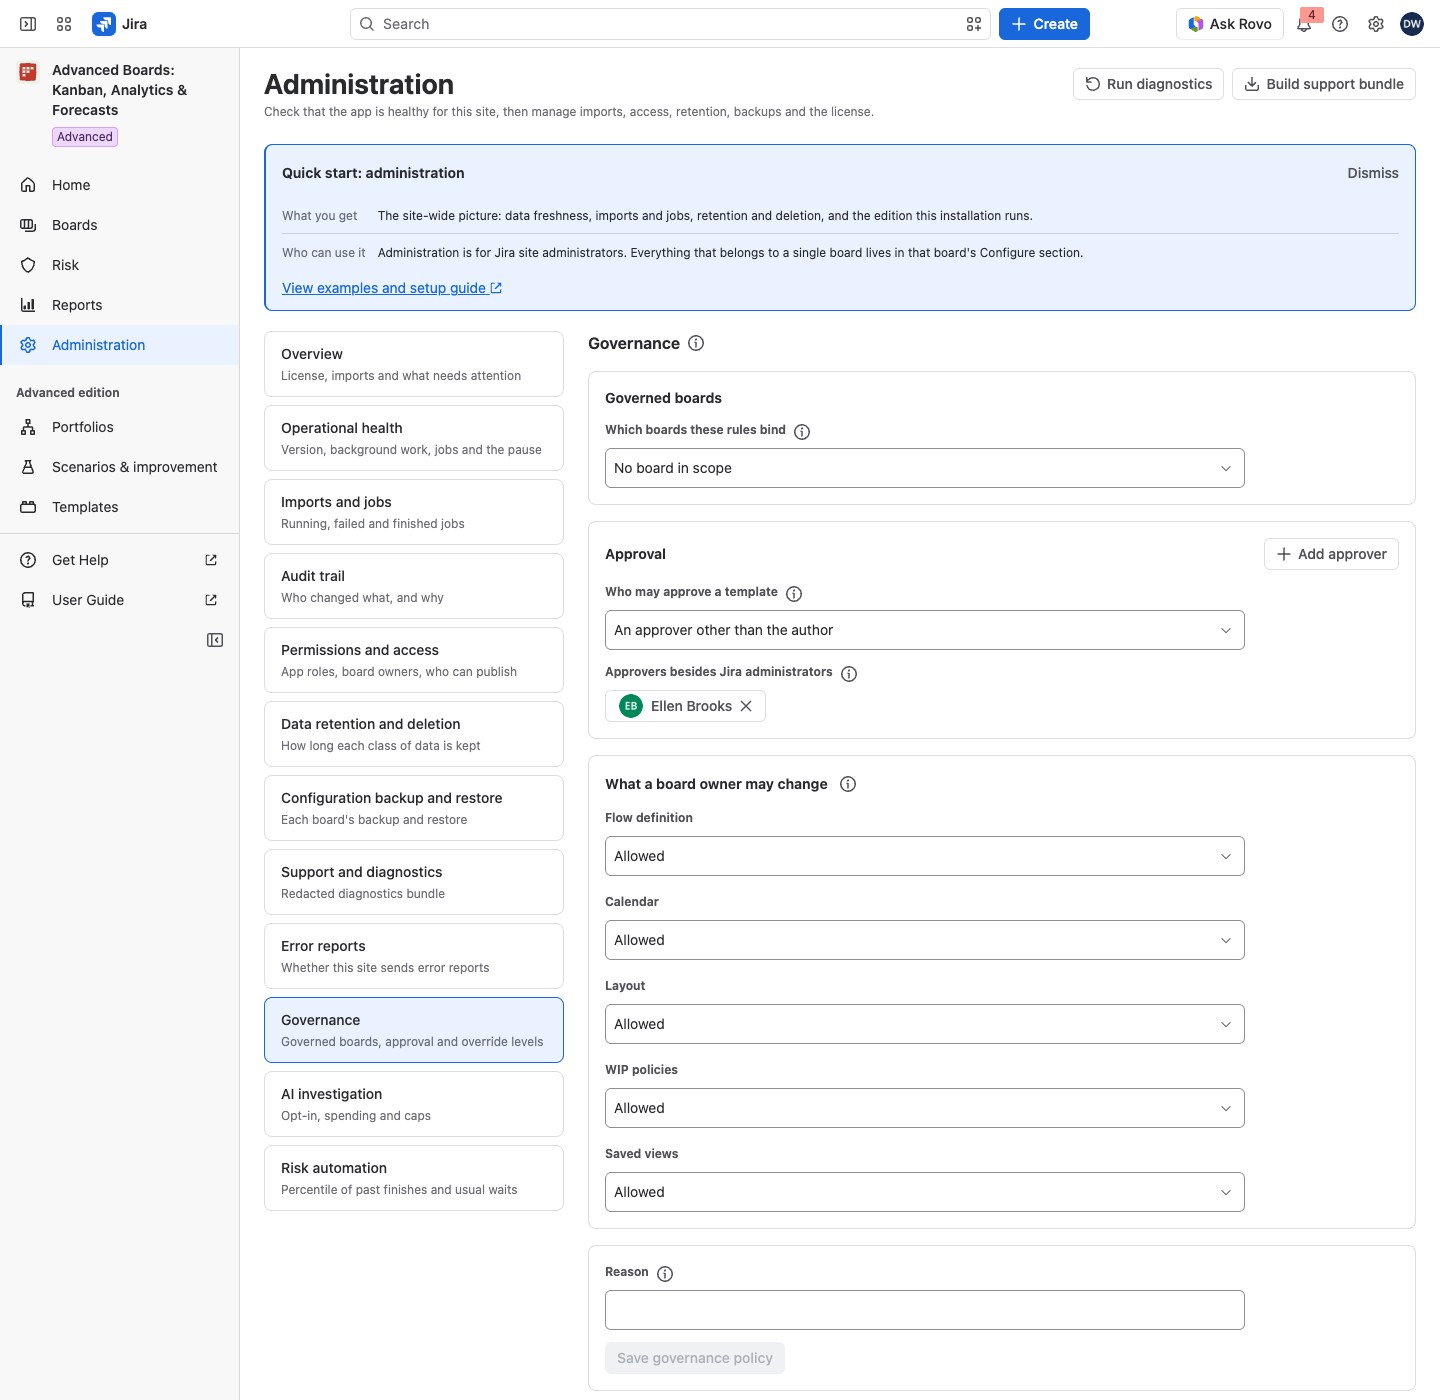The height and width of the screenshot is (1400, 1440).
Task: Select the Audit trail section
Action: click(414, 586)
